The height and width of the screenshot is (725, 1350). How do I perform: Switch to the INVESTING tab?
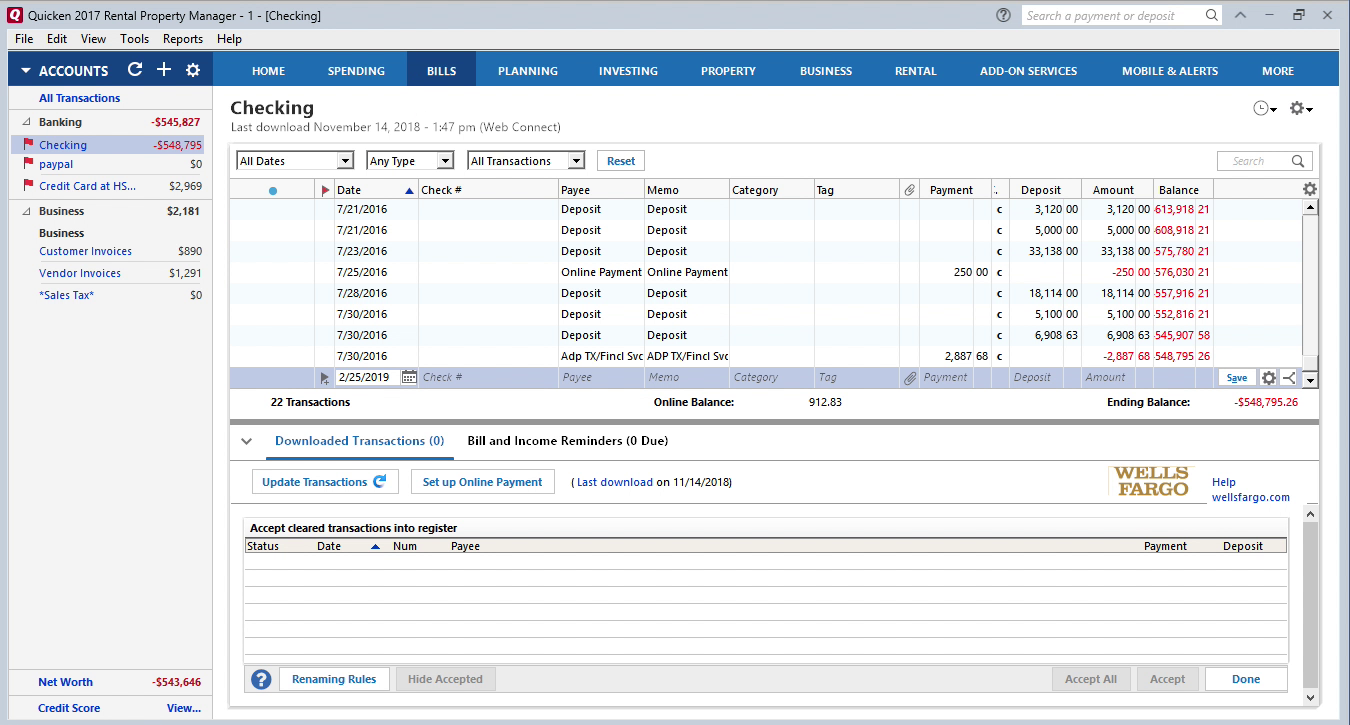pos(628,71)
